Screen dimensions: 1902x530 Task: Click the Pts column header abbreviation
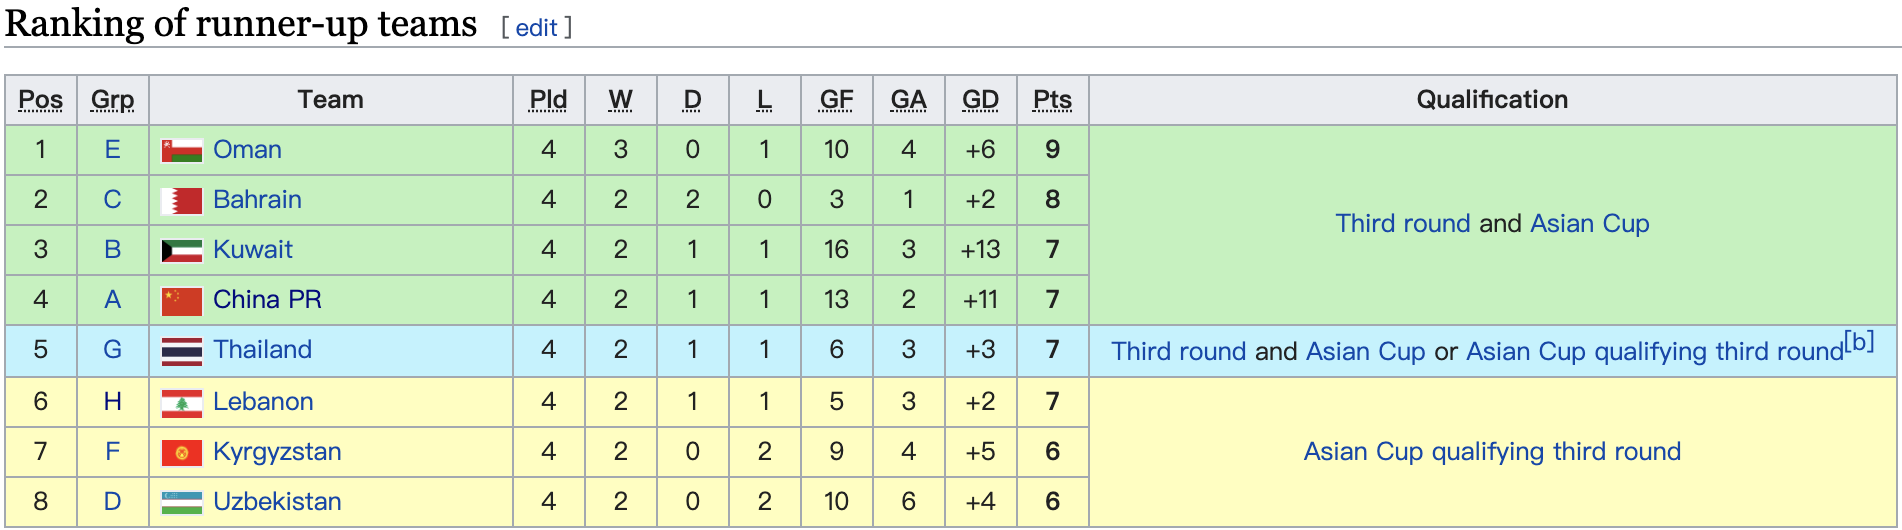[1052, 100]
